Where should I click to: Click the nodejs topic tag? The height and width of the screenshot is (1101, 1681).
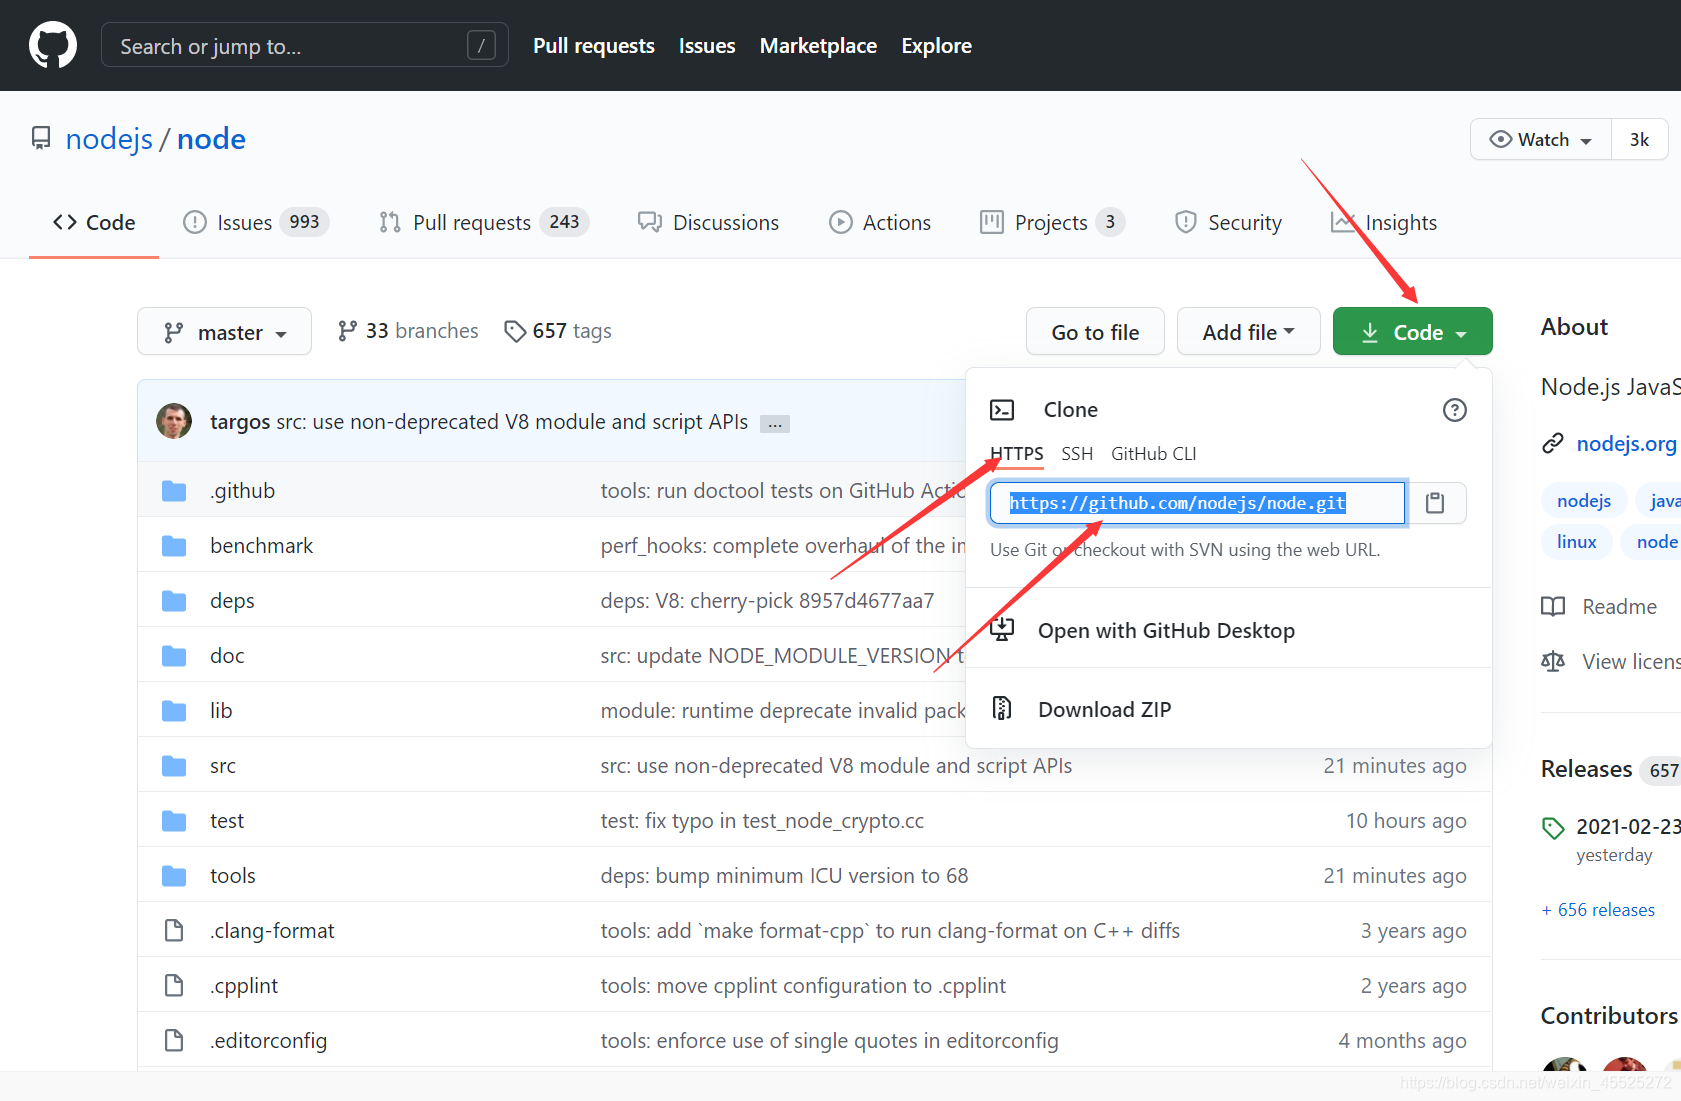pos(1583,501)
